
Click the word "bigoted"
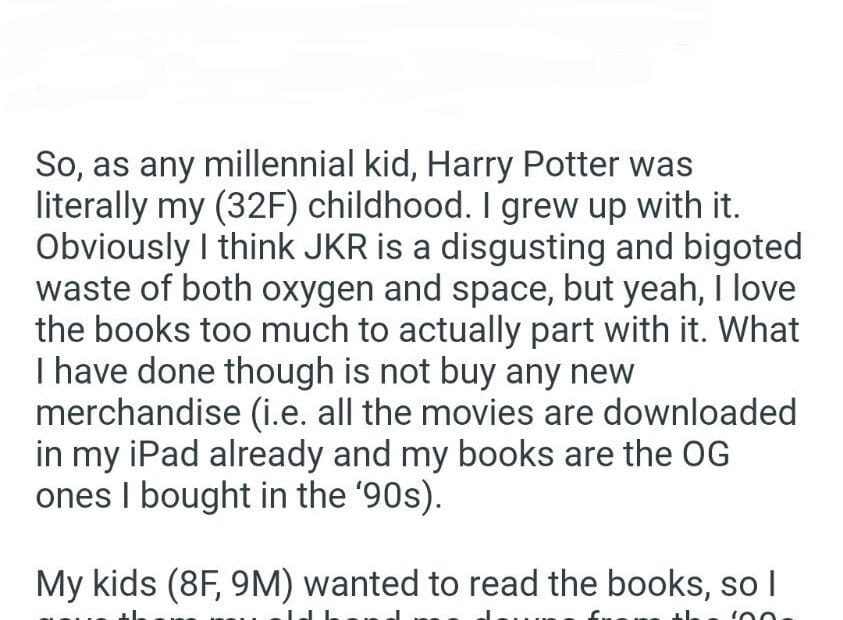[737, 246]
